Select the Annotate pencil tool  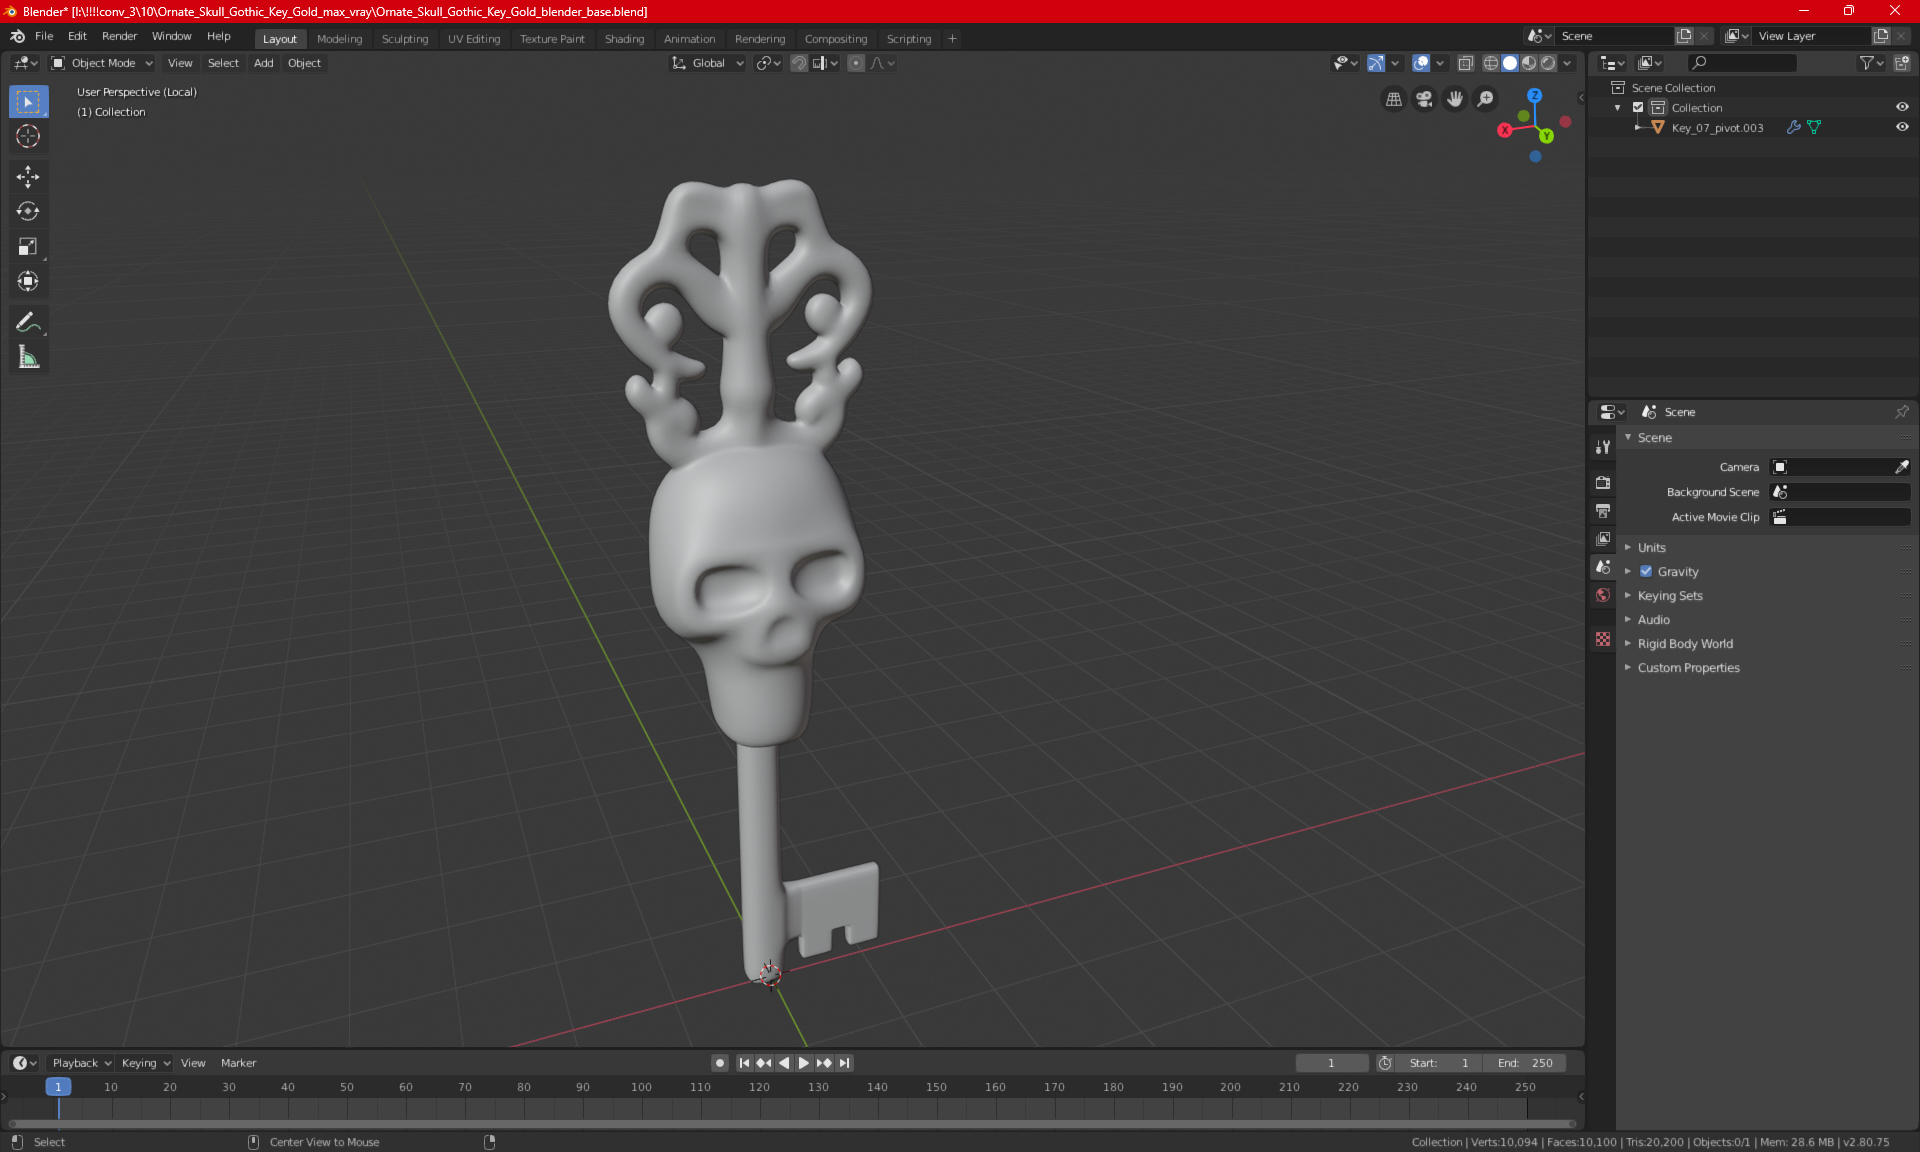28,322
